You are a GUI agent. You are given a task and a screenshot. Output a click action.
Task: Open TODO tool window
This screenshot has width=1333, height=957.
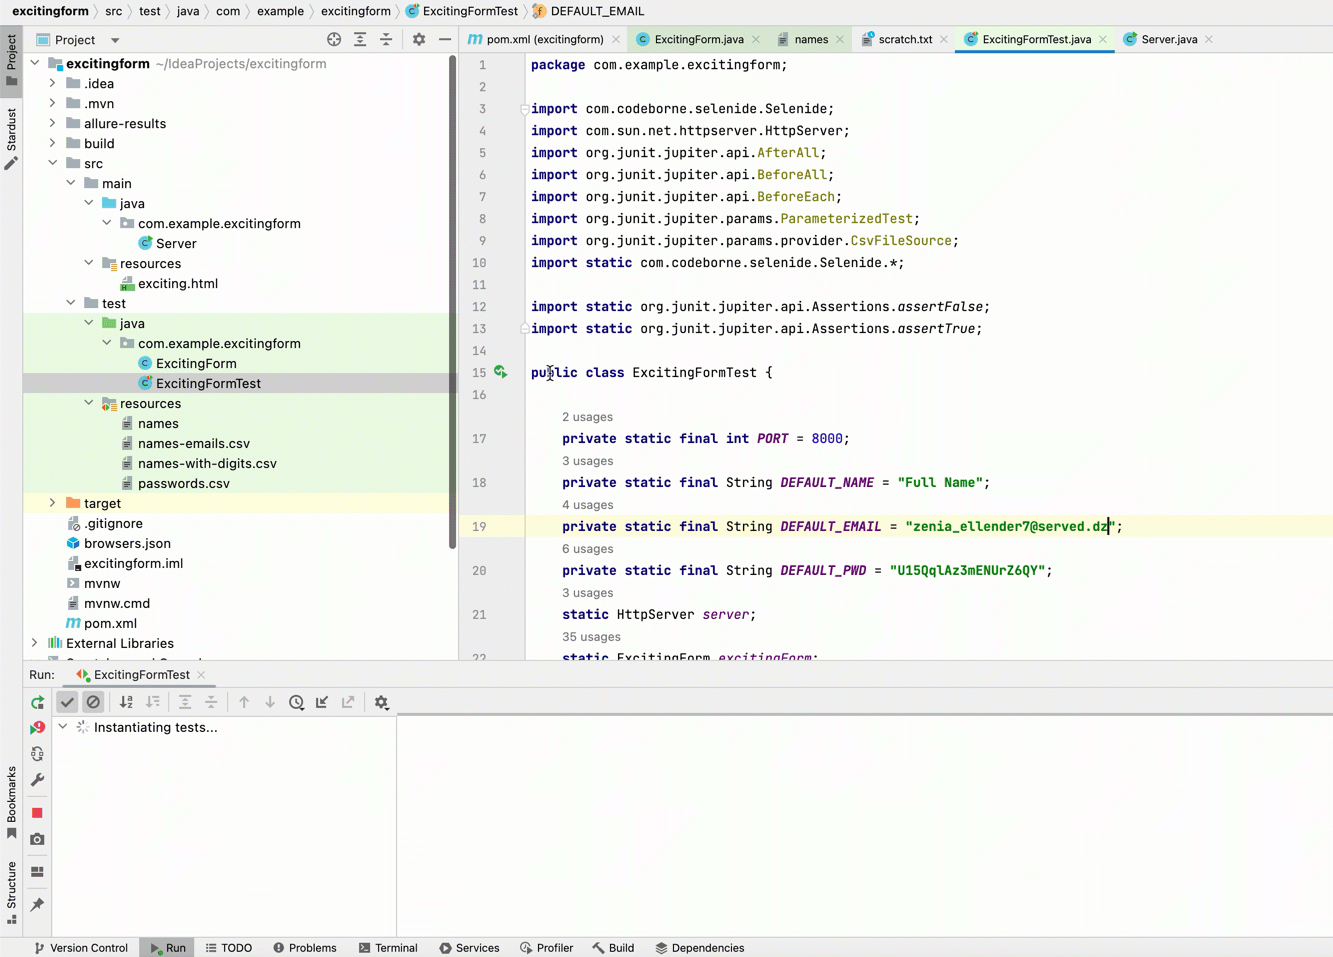click(x=229, y=948)
